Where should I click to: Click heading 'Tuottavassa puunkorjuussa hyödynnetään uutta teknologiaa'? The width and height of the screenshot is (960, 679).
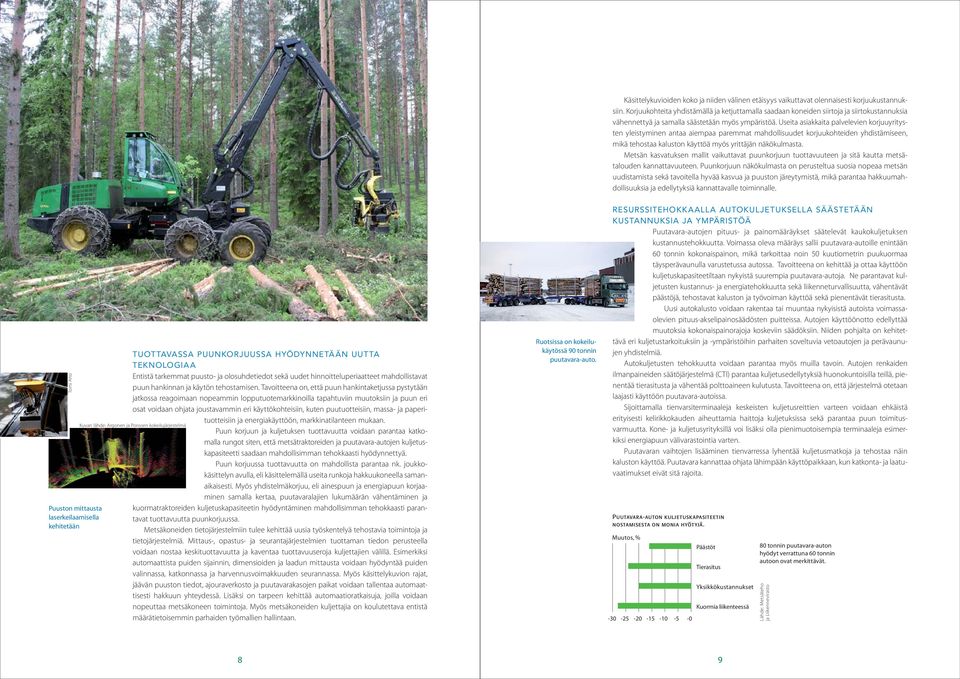tap(256, 359)
